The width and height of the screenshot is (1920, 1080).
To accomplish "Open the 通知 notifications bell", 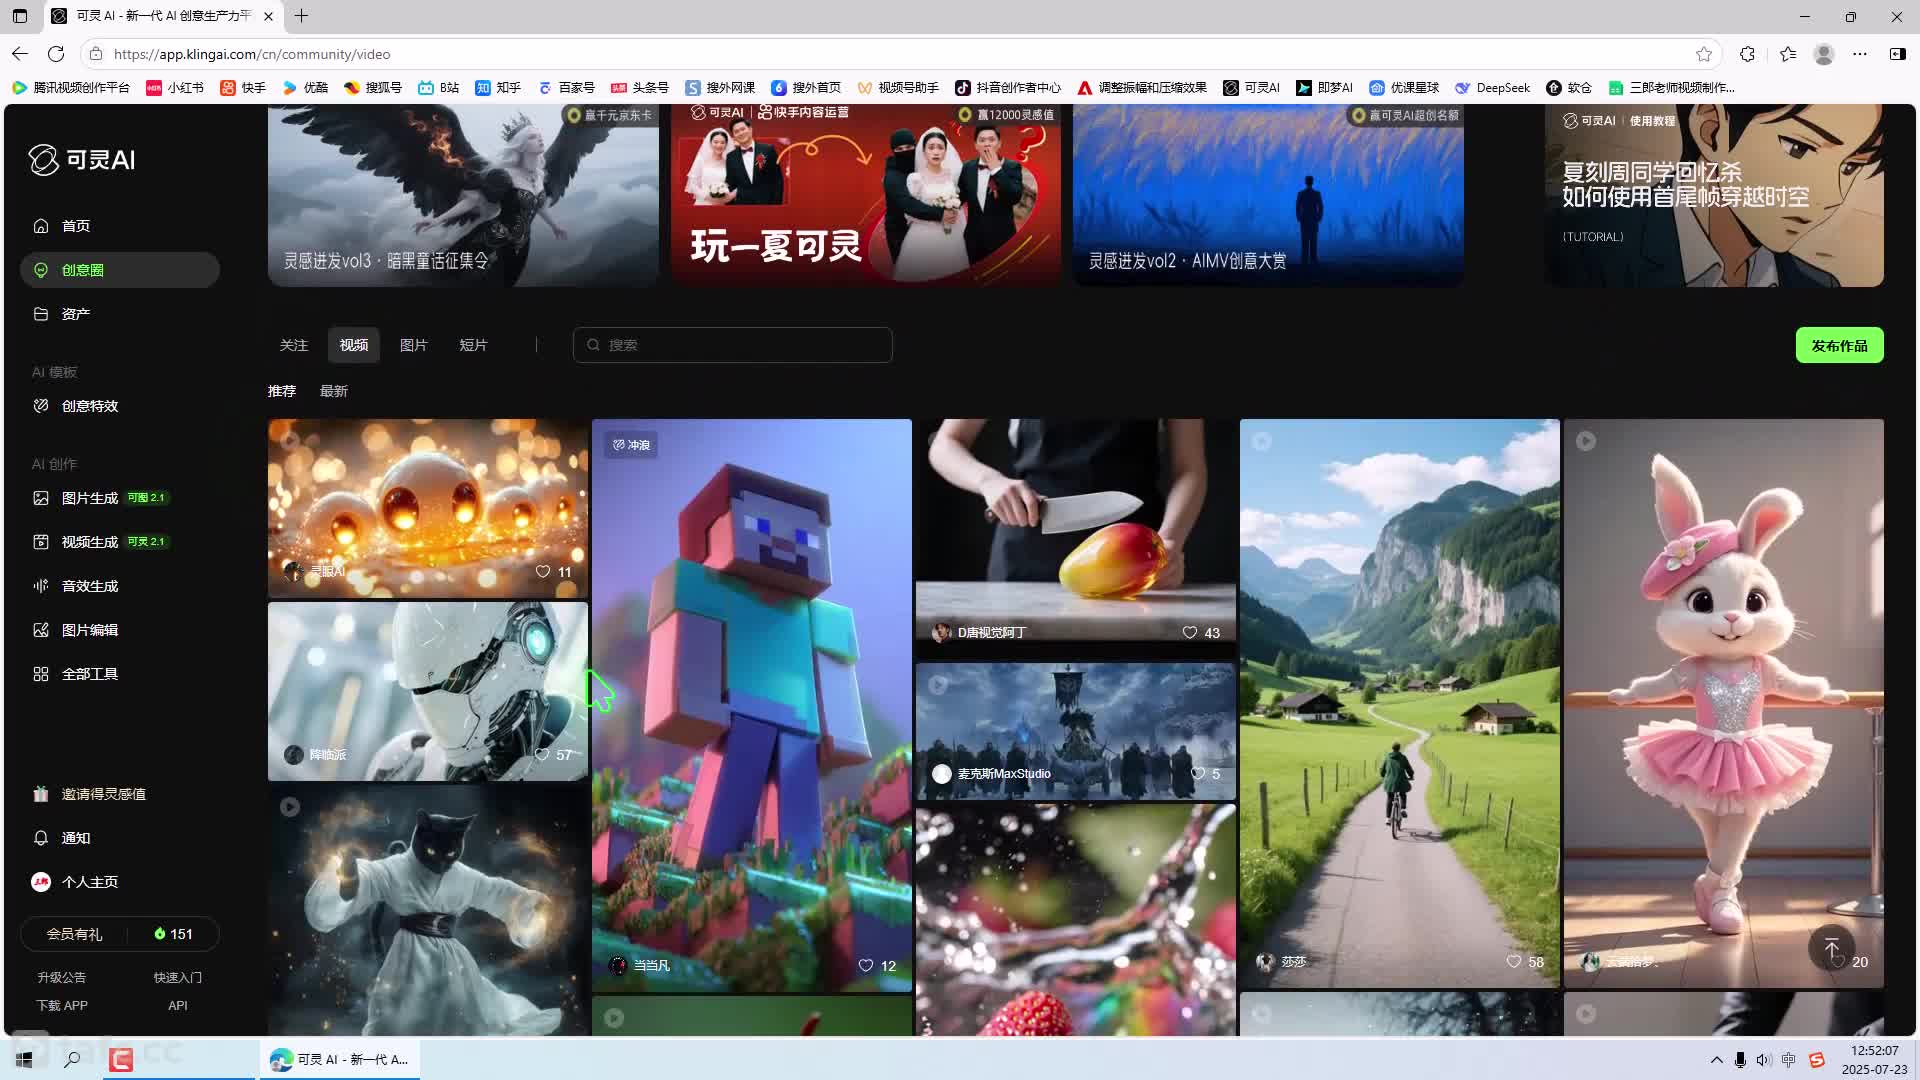I will click(x=41, y=838).
